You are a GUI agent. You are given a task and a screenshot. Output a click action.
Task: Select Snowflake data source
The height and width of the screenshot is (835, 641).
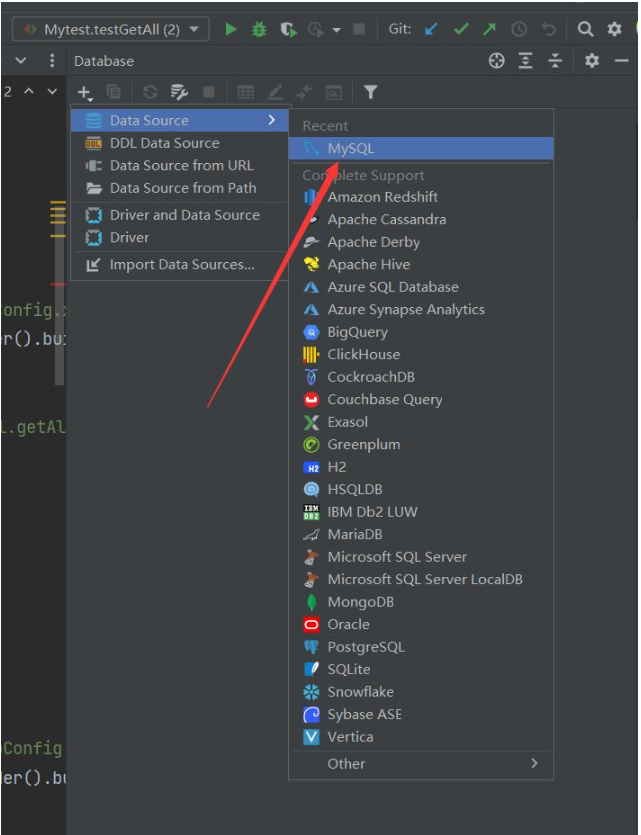421,692
